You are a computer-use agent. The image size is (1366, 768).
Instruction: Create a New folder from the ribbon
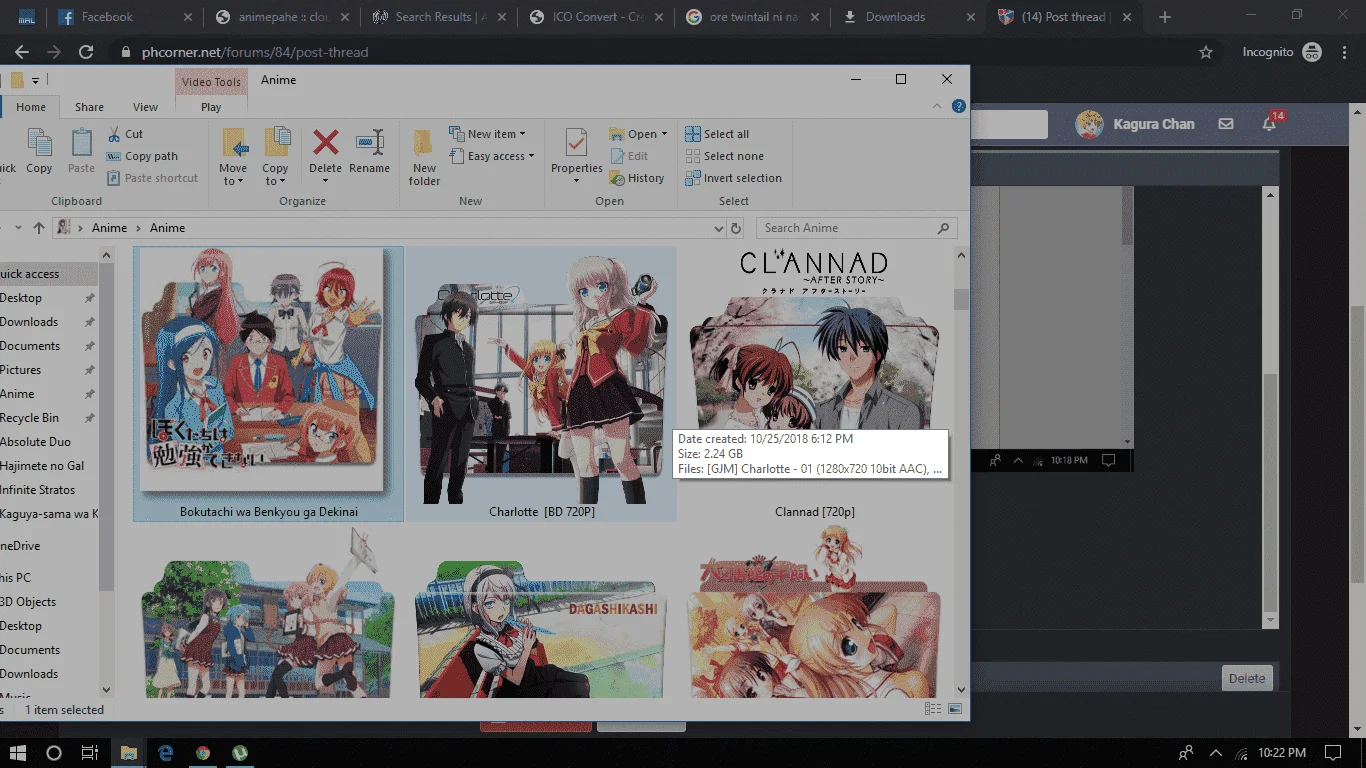(x=424, y=157)
